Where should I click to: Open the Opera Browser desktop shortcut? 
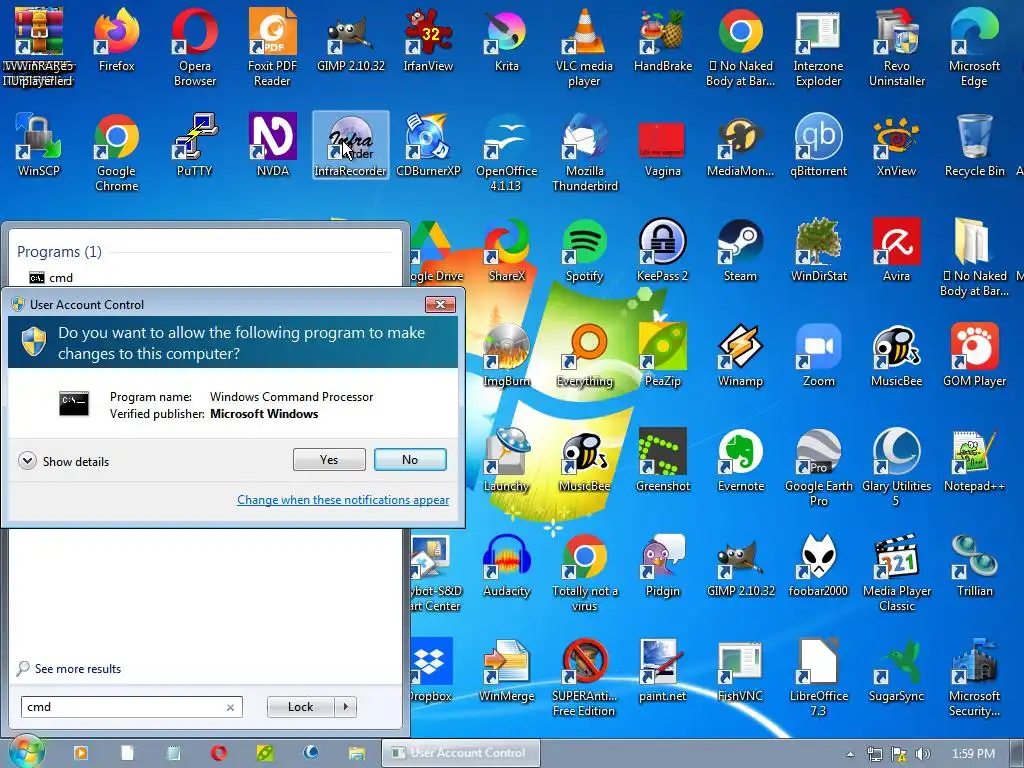195,47
